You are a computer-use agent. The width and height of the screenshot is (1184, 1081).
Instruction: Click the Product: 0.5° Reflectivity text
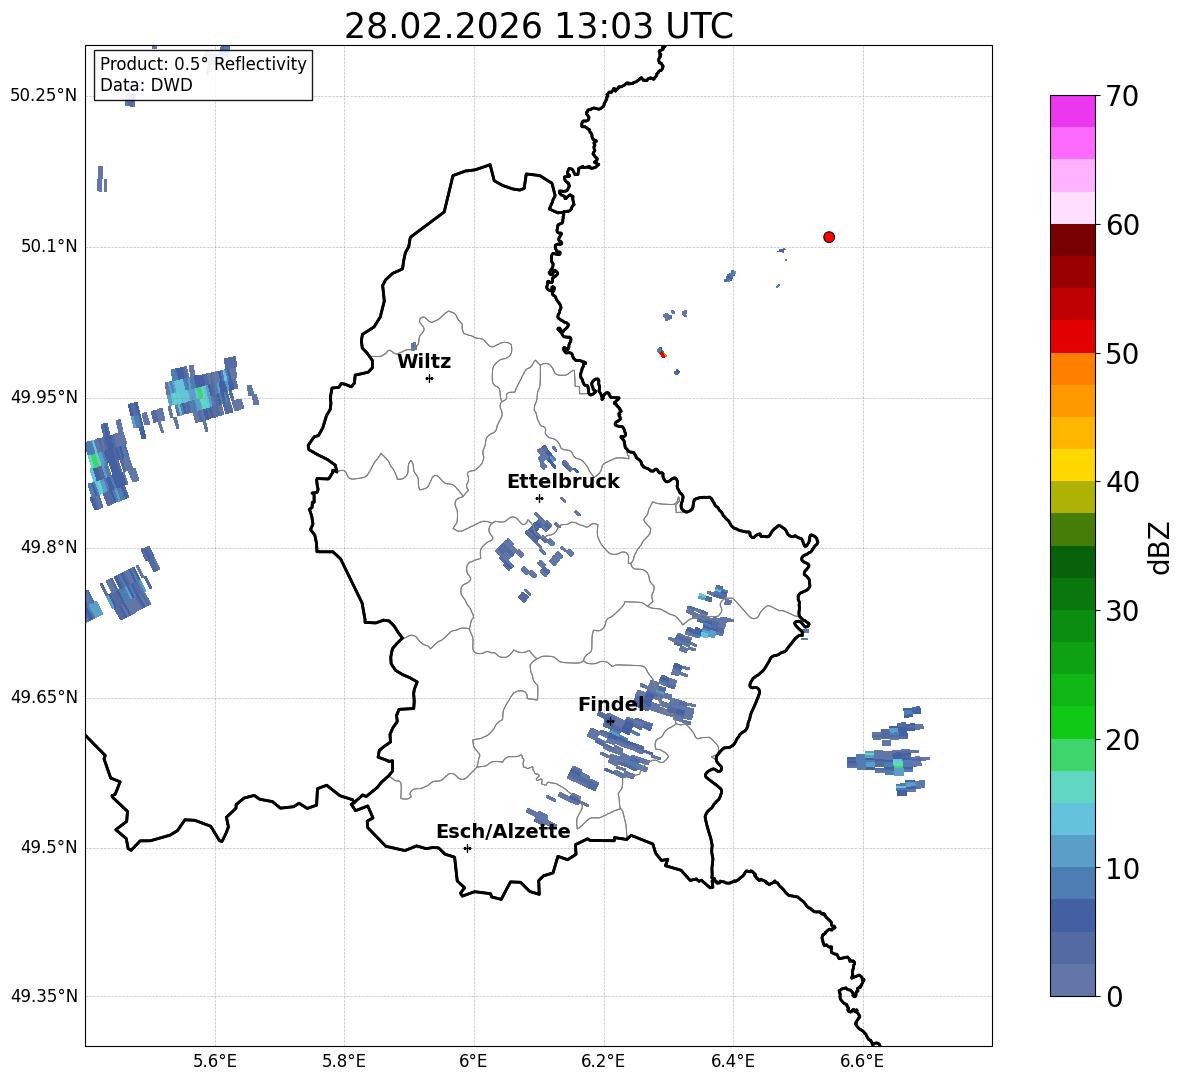coord(203,63)
